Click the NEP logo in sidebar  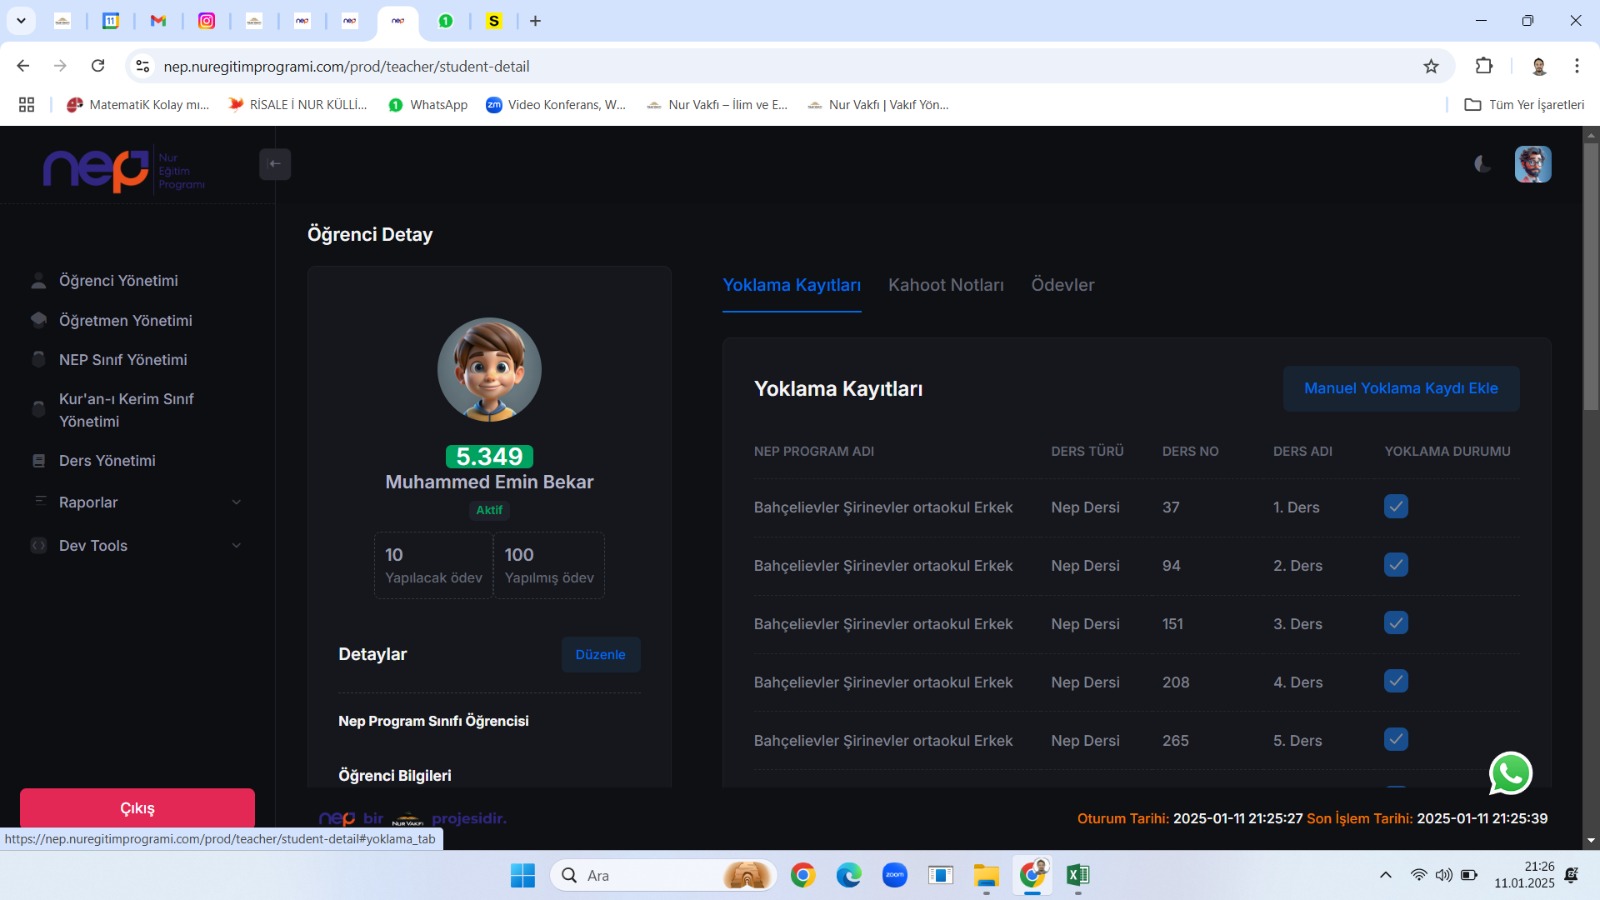[124, 170]
